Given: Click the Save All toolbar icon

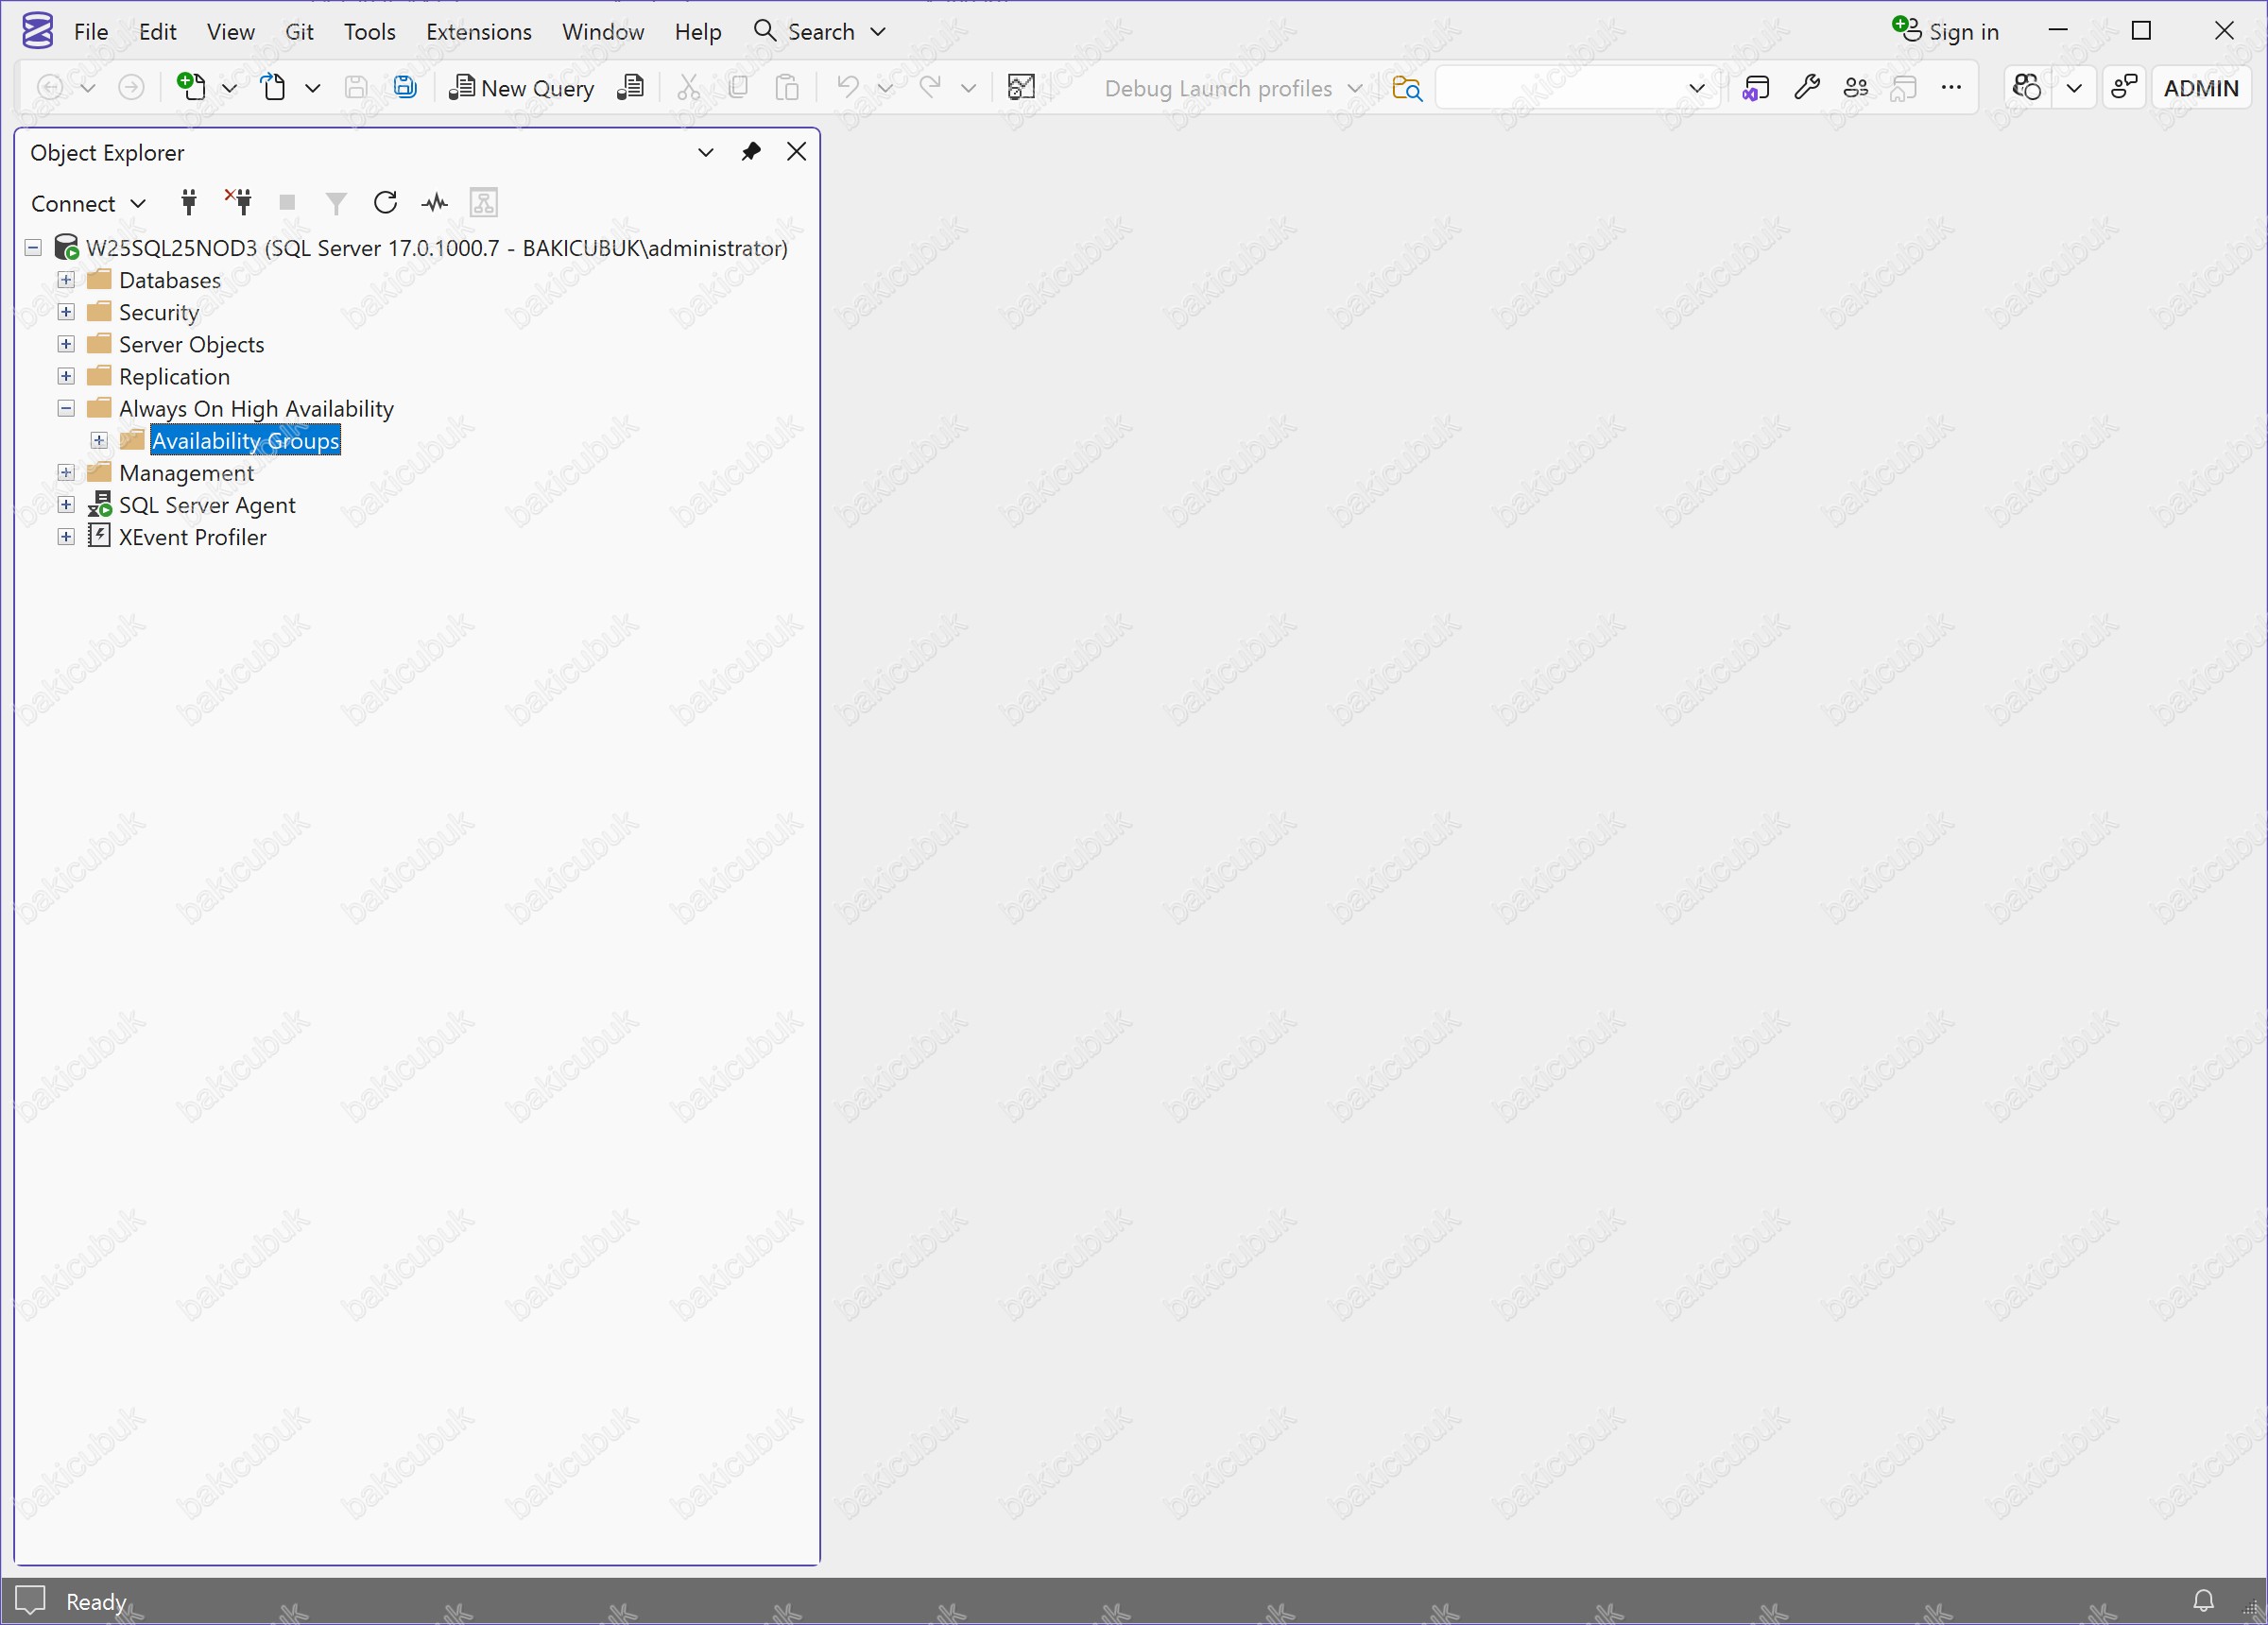Looking at the screenshot, I should (x=405, y=88).
